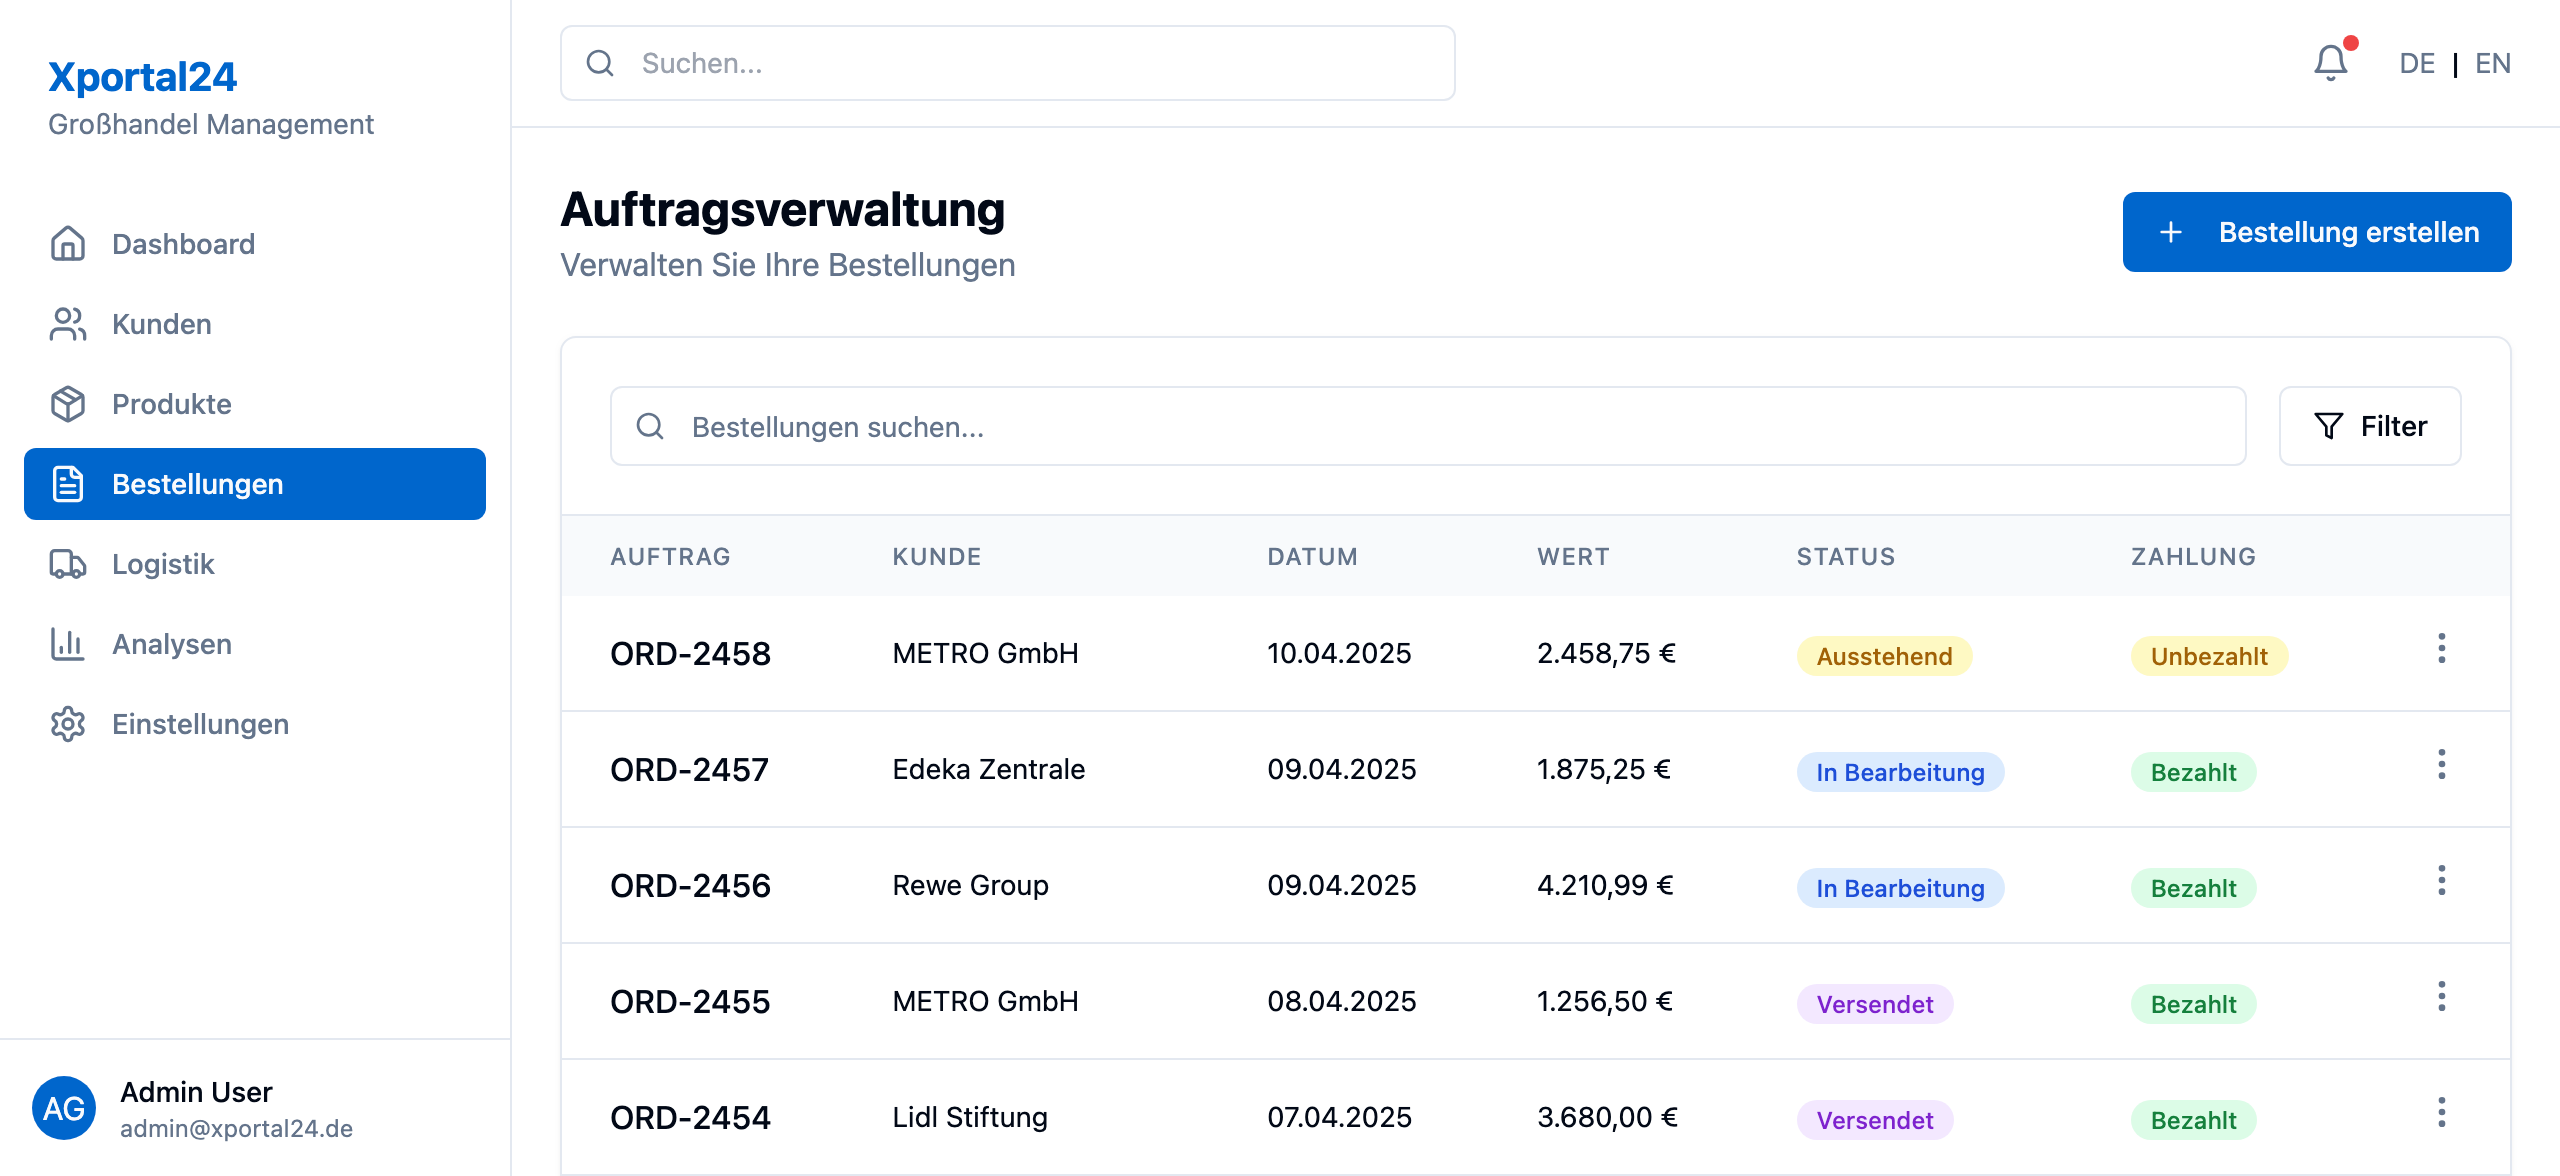Click the Bezahlt badge for ORD-2454
This screenshot has height=1176, width=2560.
point(2193,1120)
